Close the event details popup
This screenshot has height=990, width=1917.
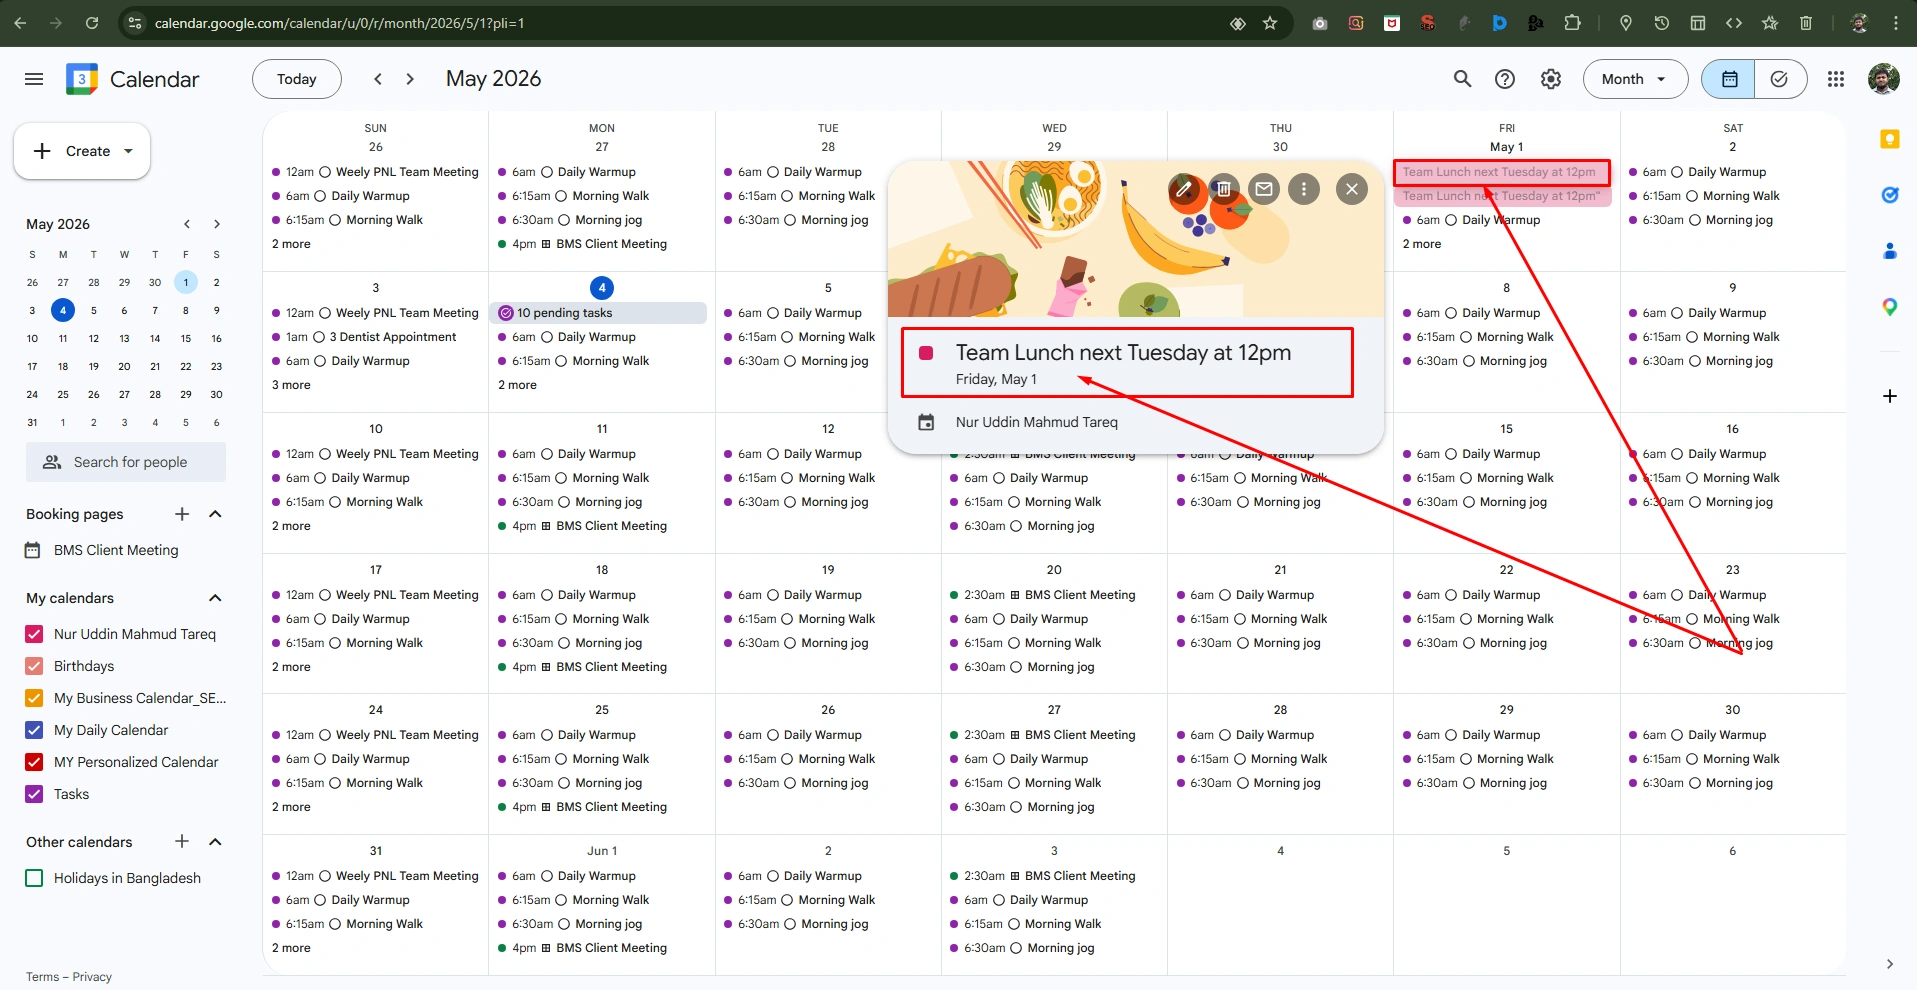pyautogui.click(x=1352, y=188)
